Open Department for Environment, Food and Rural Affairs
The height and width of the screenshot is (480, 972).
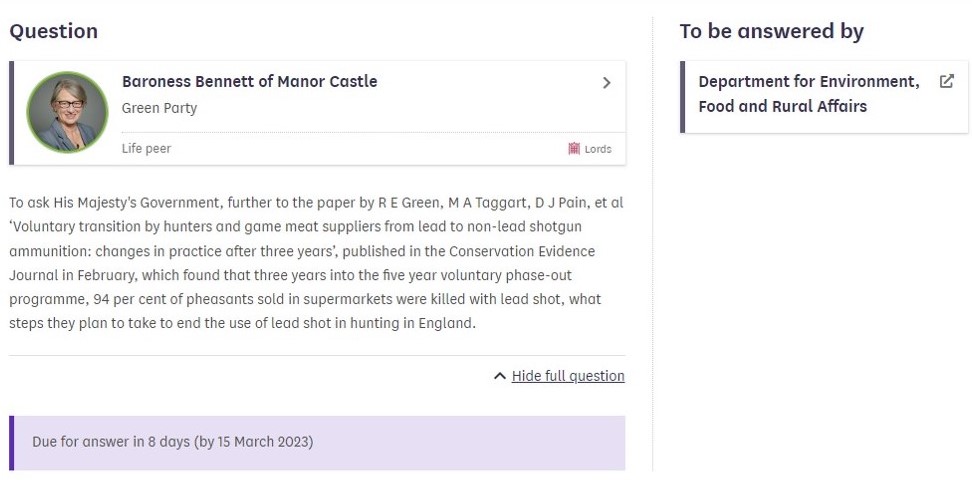click(x=808, y=94)
